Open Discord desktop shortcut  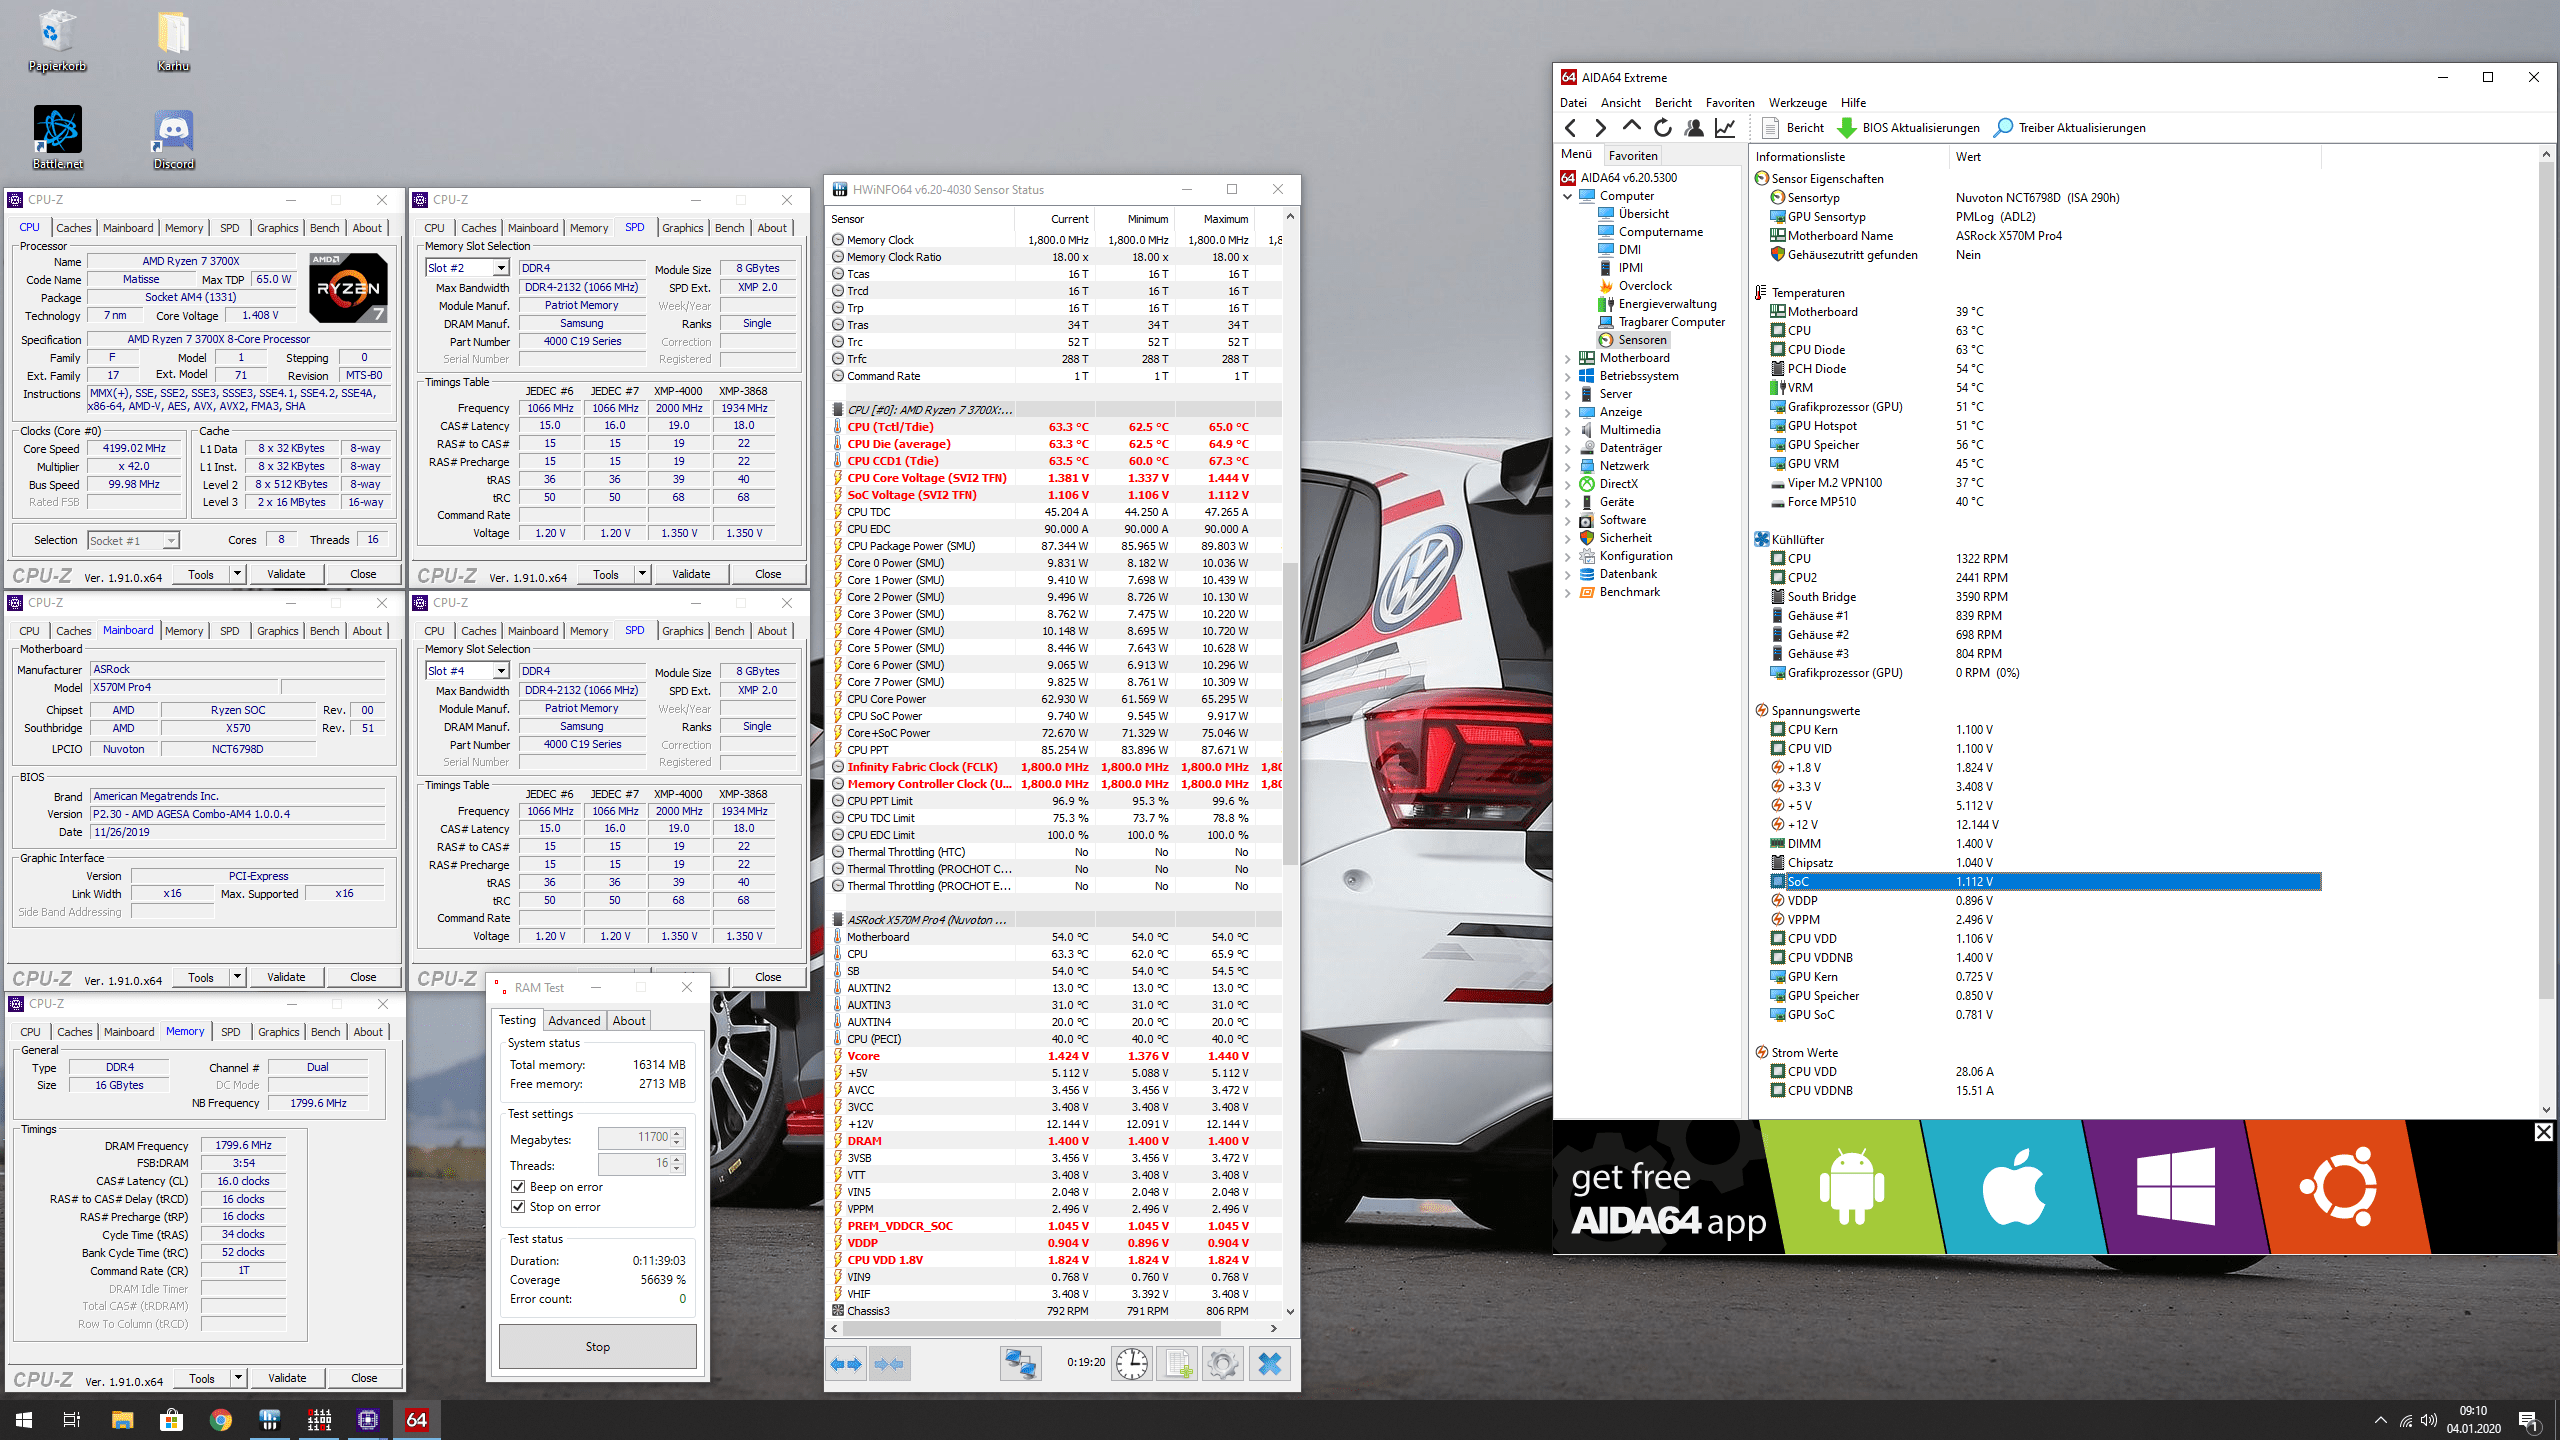point(174,138)
